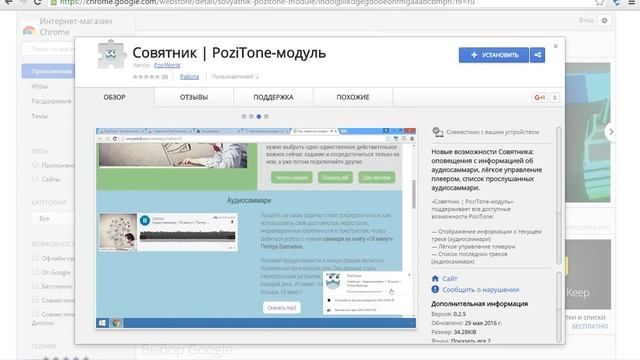Open the Обзор tab
Image resolution: width=640 pixels, height=360 pixels.
114,97
